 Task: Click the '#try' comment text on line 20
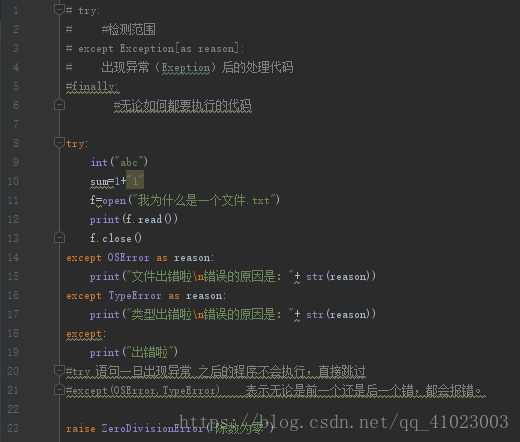click(x=78, y=372)
